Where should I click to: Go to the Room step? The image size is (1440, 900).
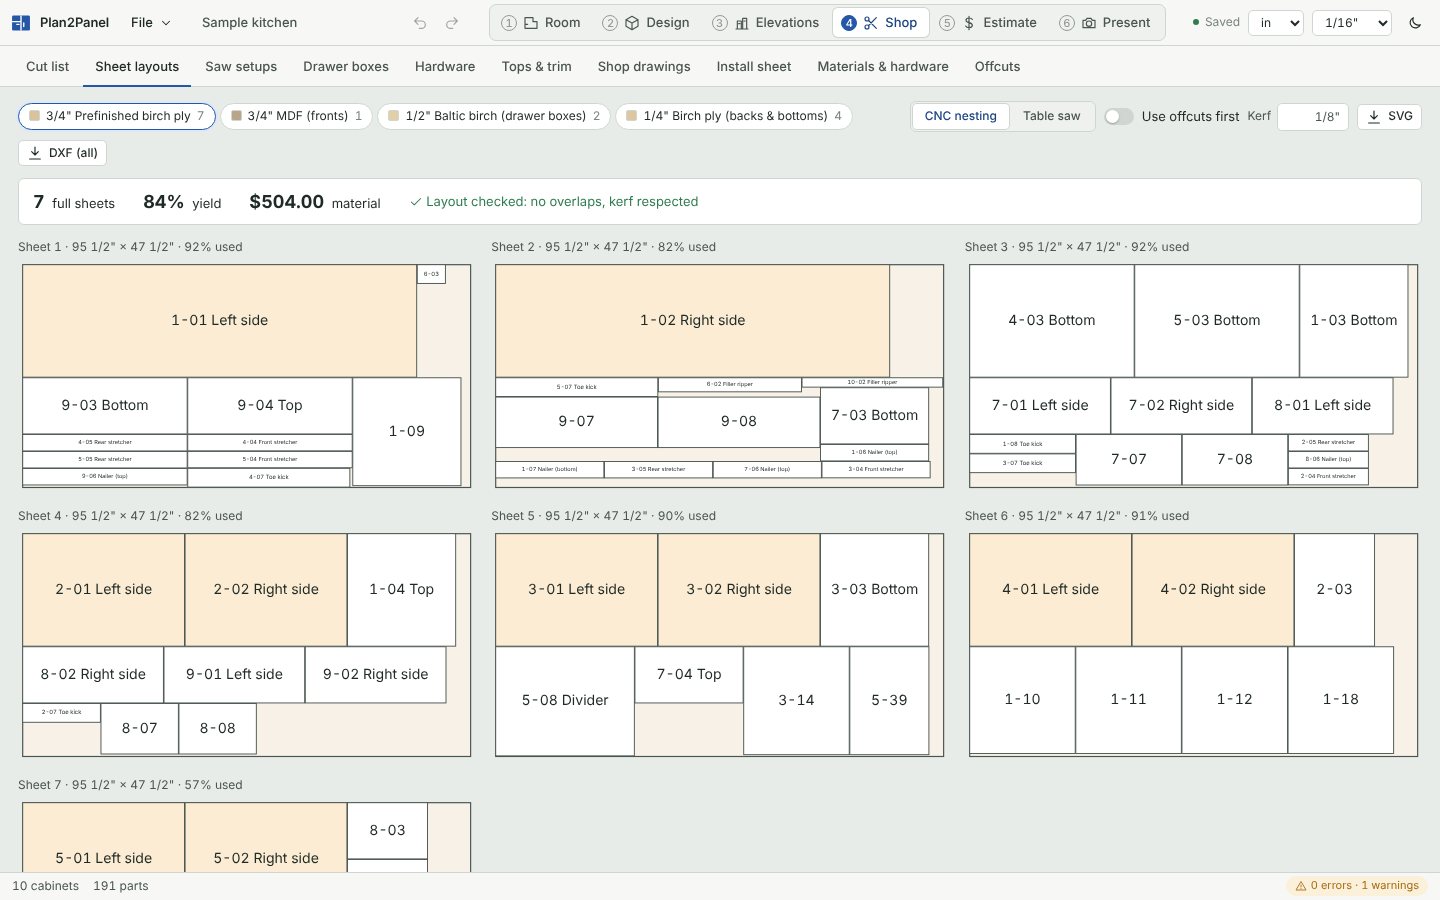541,23
